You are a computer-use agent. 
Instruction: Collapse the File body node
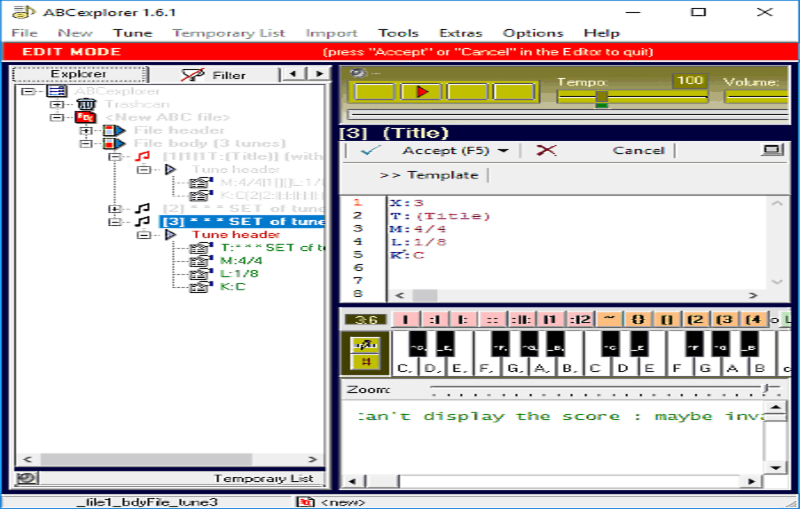click(85, 144)
